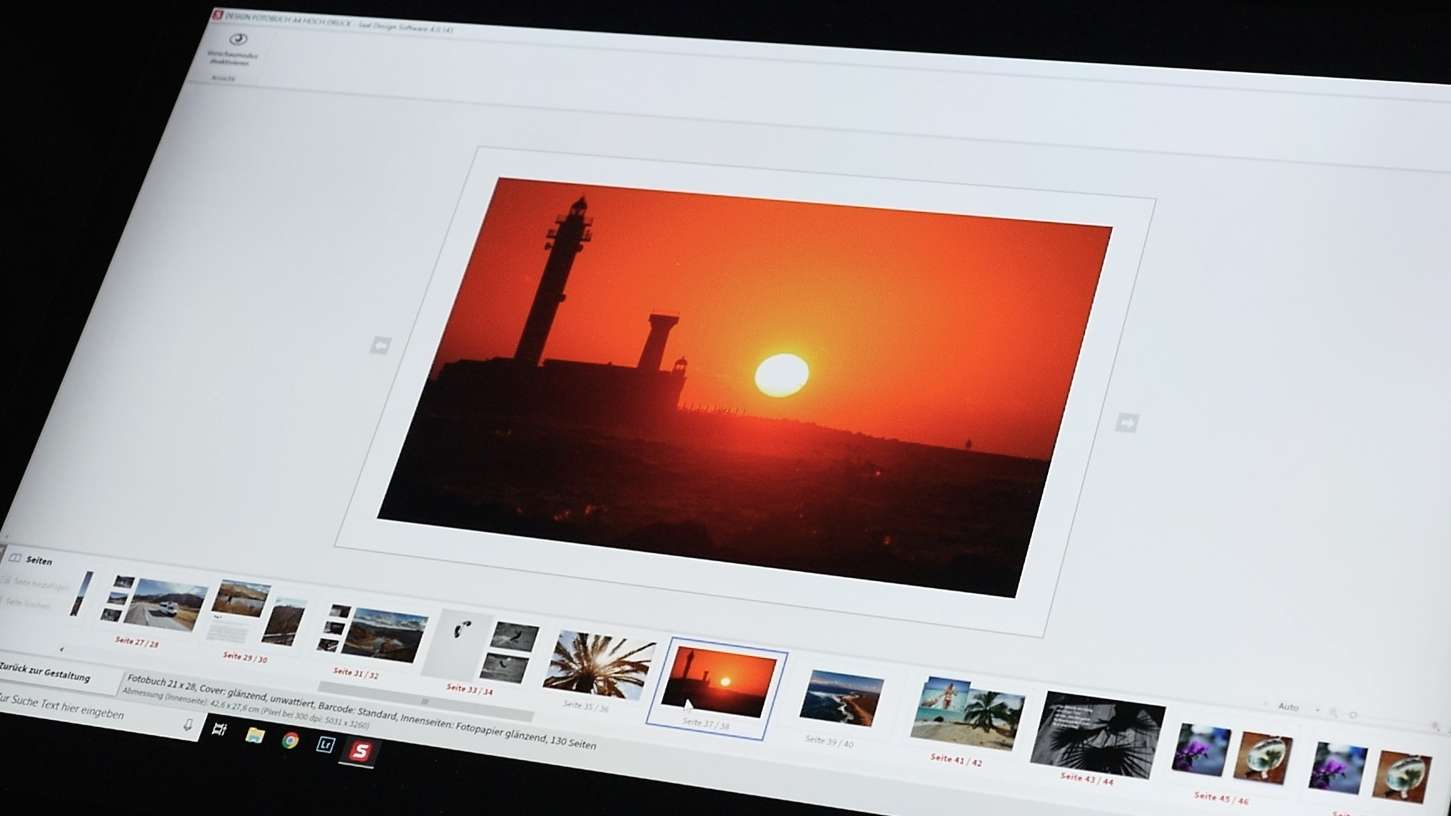1451x816 pixels.
Task: Launch Google Chrome from the taskbar
Action: point(290,740)
